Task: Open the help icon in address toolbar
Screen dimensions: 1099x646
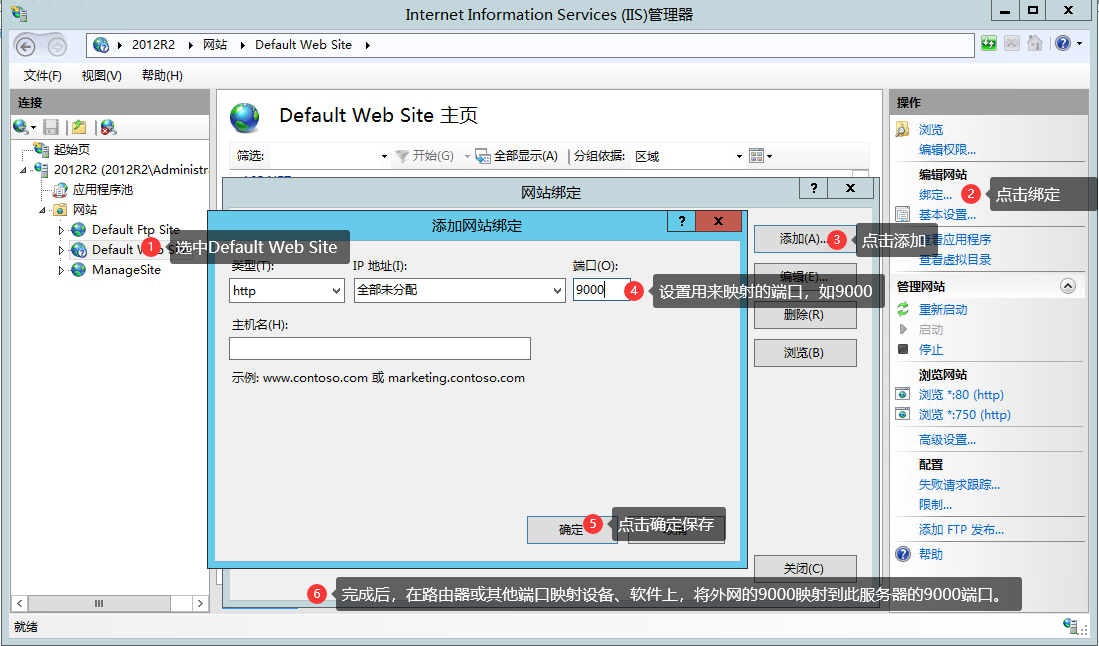Action: point(1063,43)
